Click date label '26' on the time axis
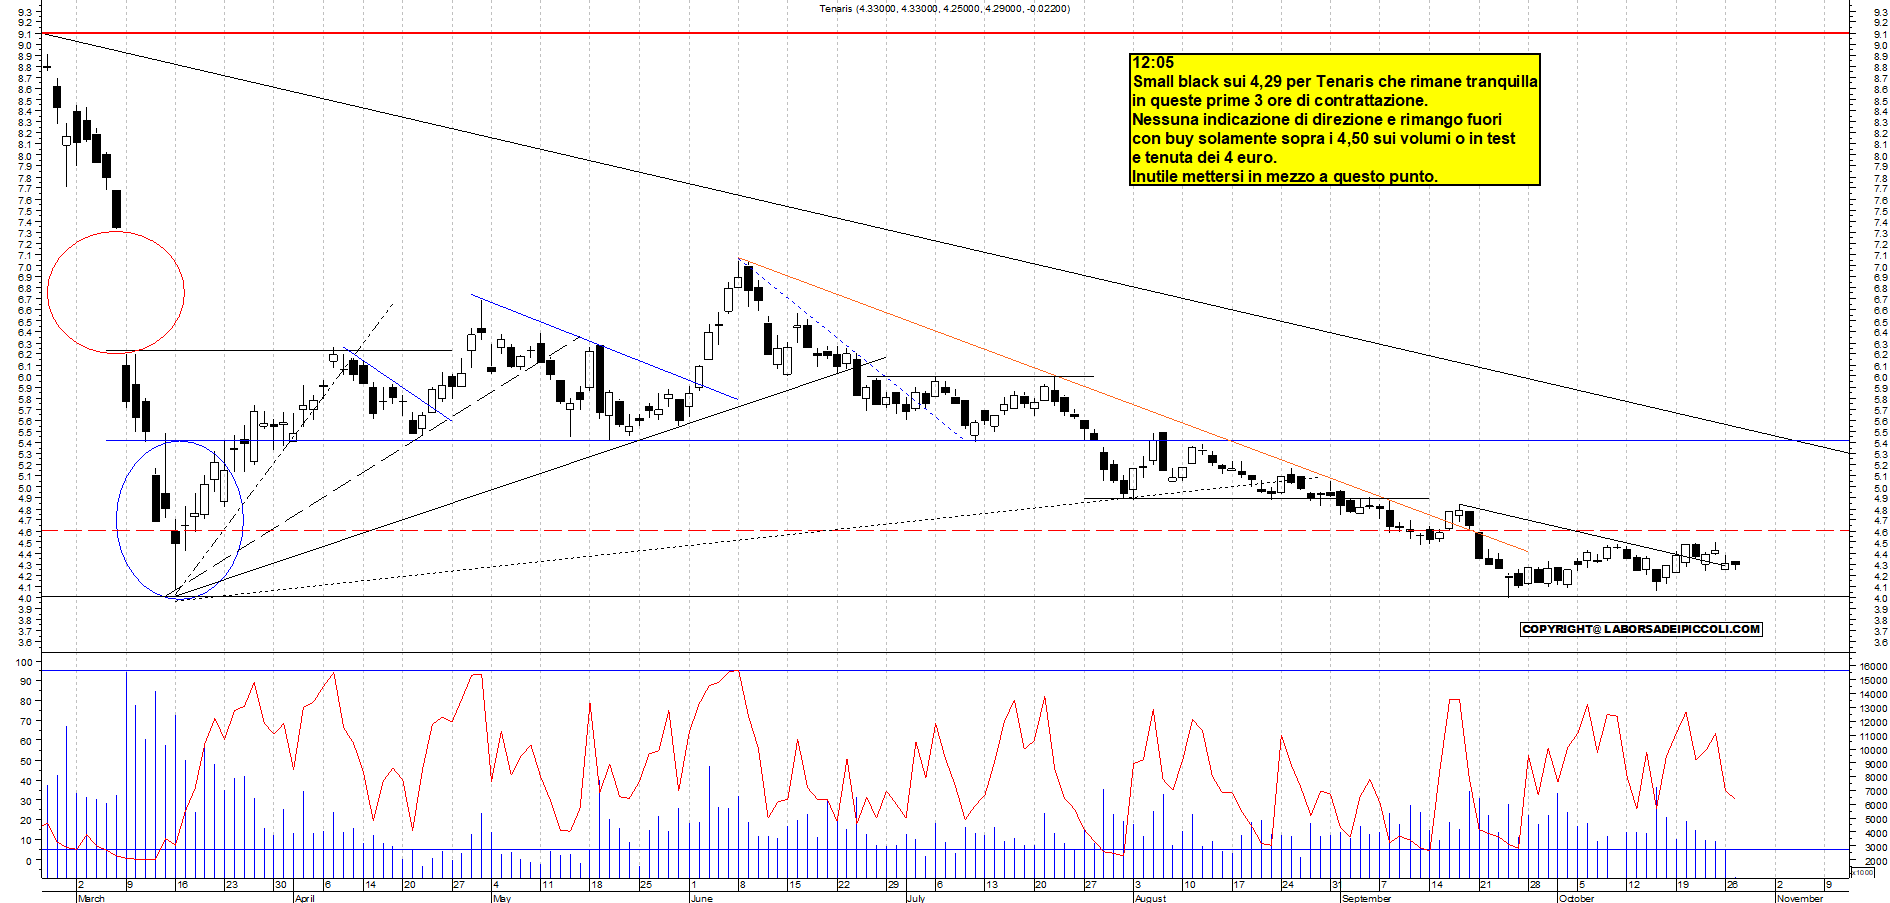 [1733, 885]
